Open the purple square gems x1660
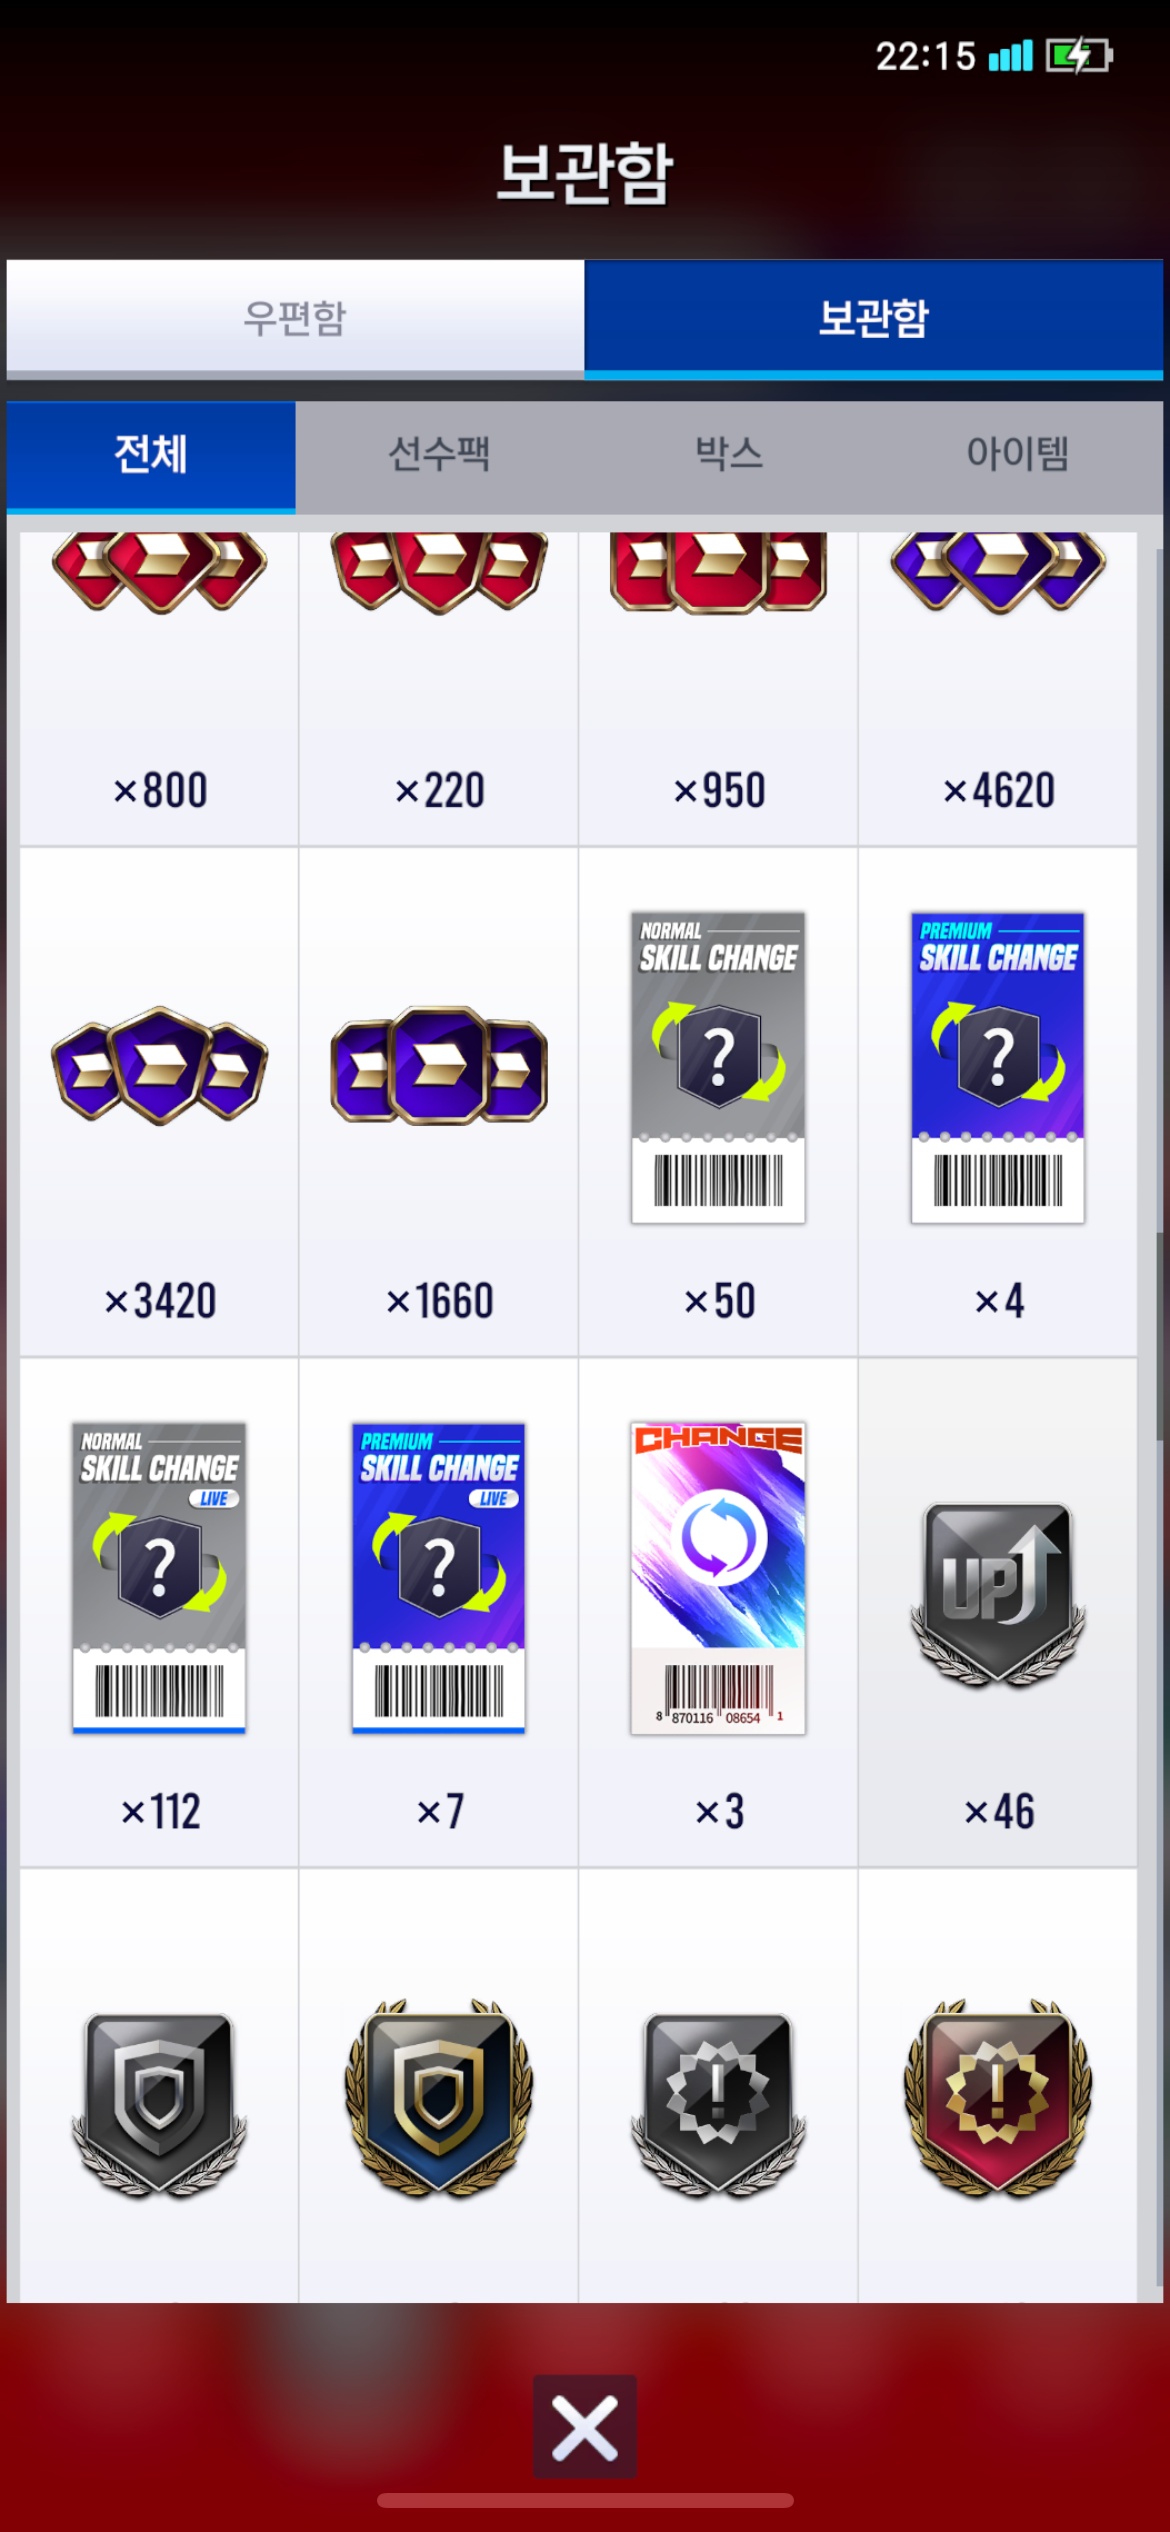Viewport: 1170px width, 2532px height. [x=439, y=1101]
